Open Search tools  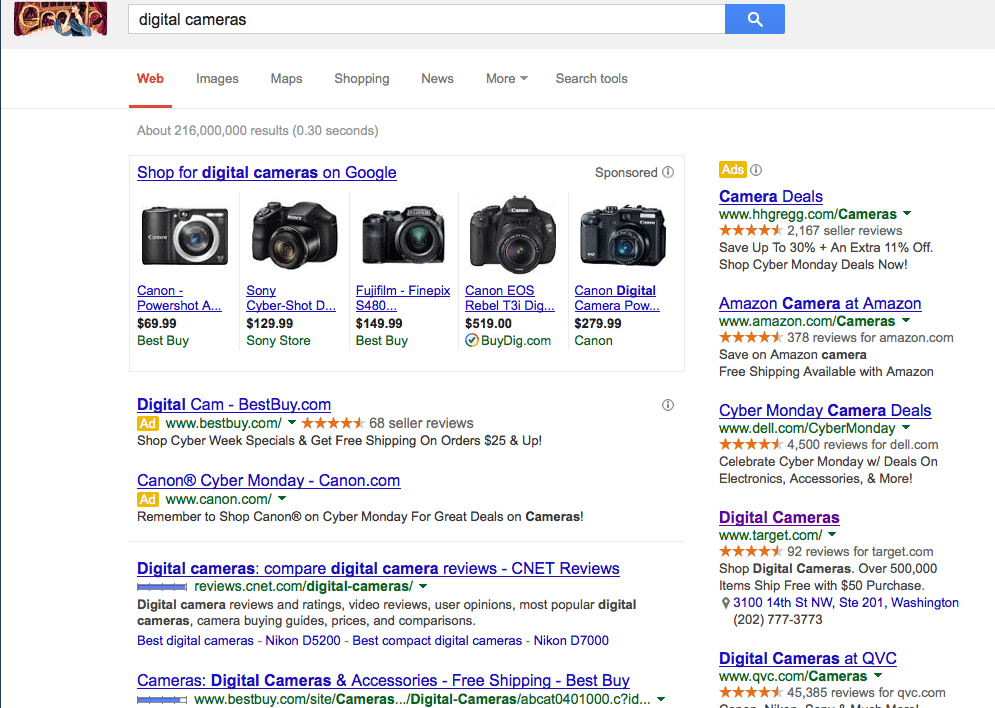click(x=591, y=79)
